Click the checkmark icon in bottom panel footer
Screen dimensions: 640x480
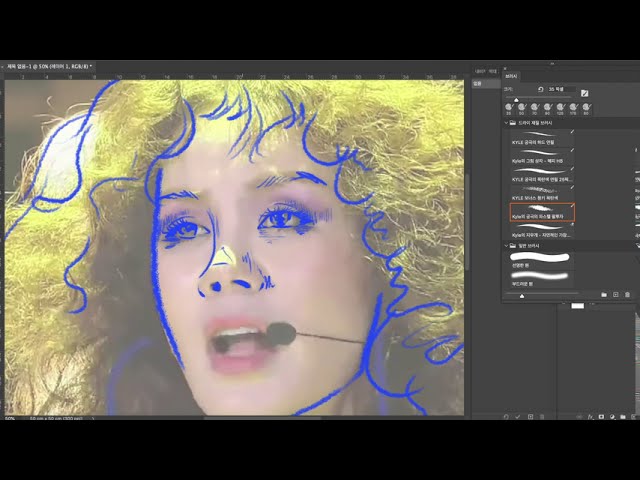(x=518, y=417)
